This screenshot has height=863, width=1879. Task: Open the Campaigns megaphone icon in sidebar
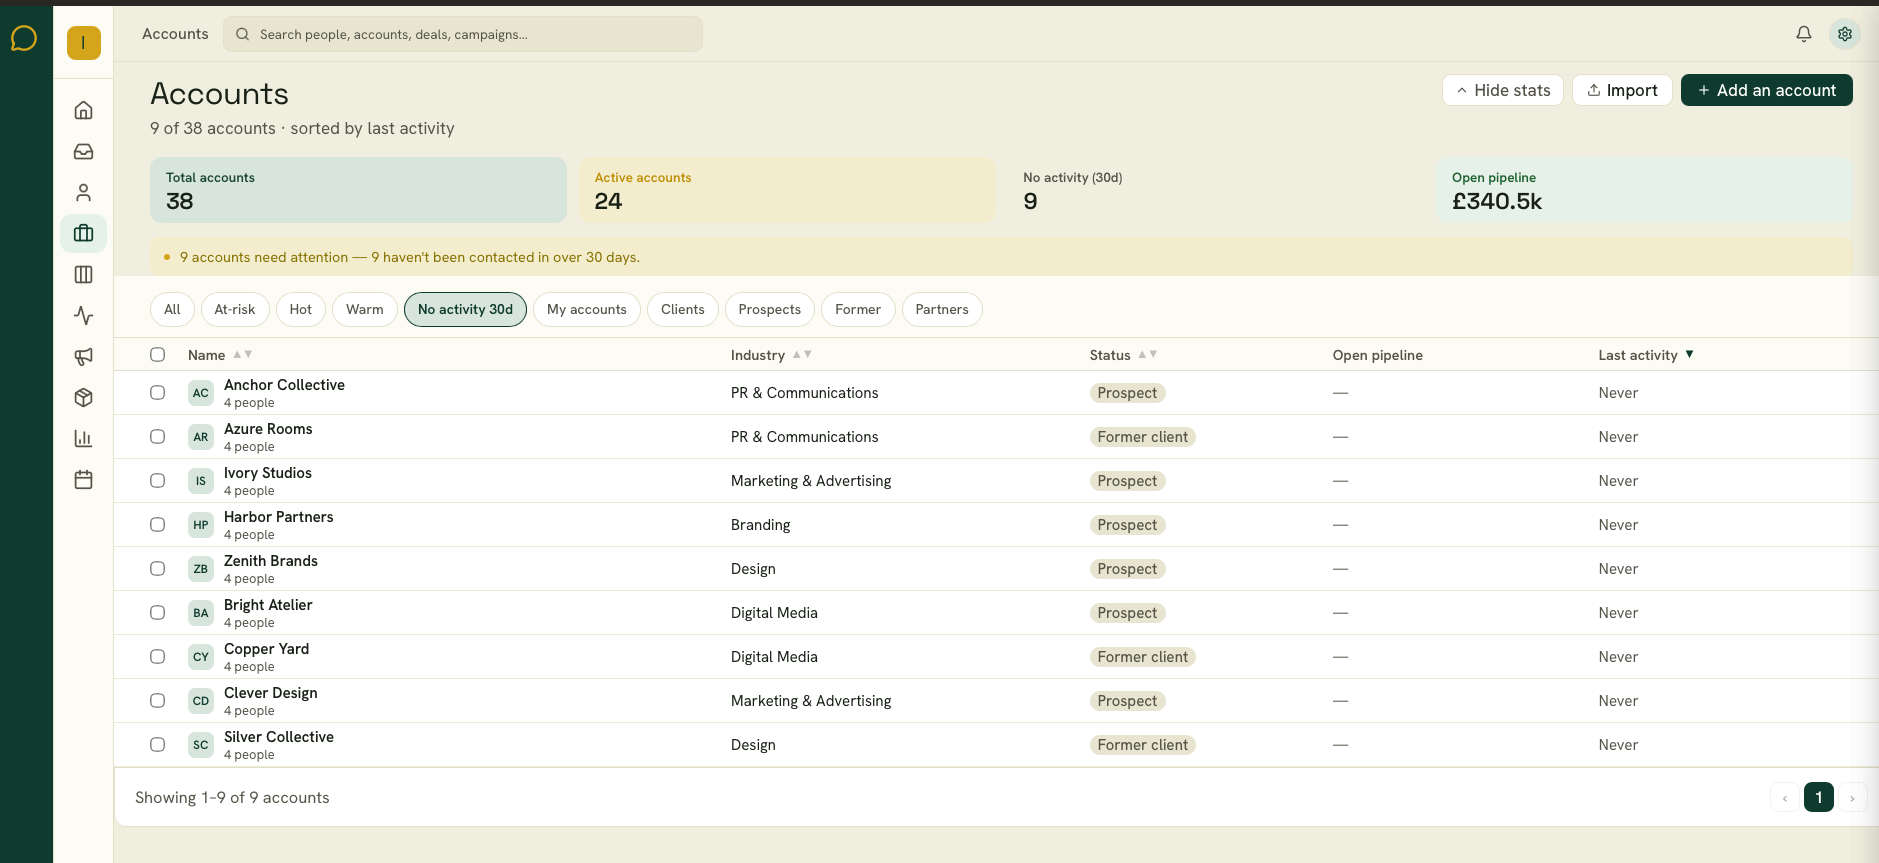point(84,357)
